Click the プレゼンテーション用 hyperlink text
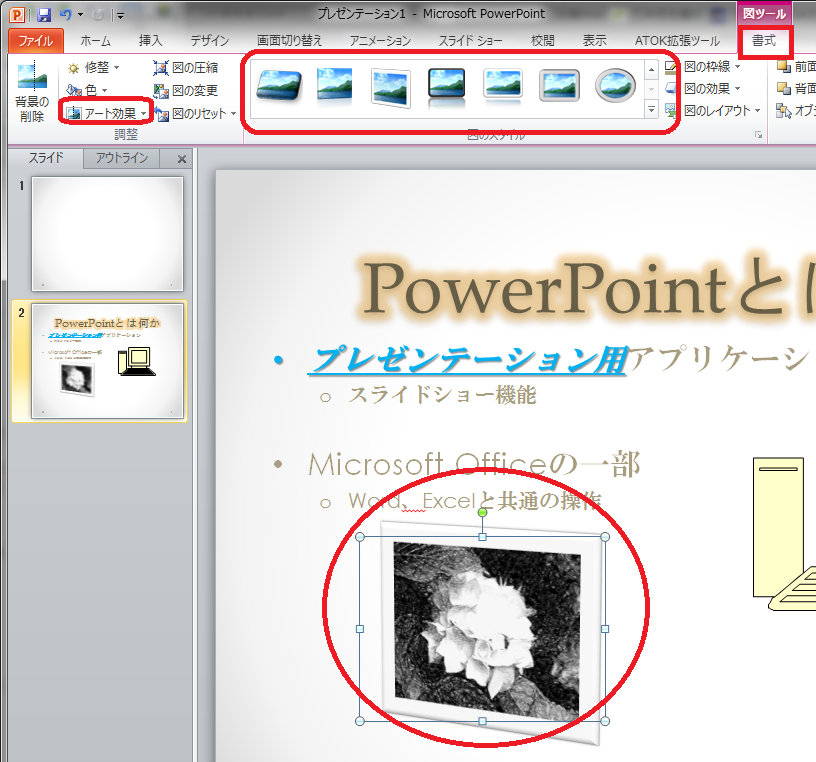The height and width of the screenshot is (762, 816). point(468,360)
